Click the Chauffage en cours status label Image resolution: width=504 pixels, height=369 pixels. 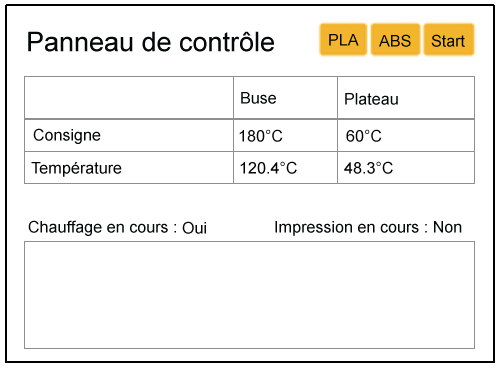coord(103,228)
